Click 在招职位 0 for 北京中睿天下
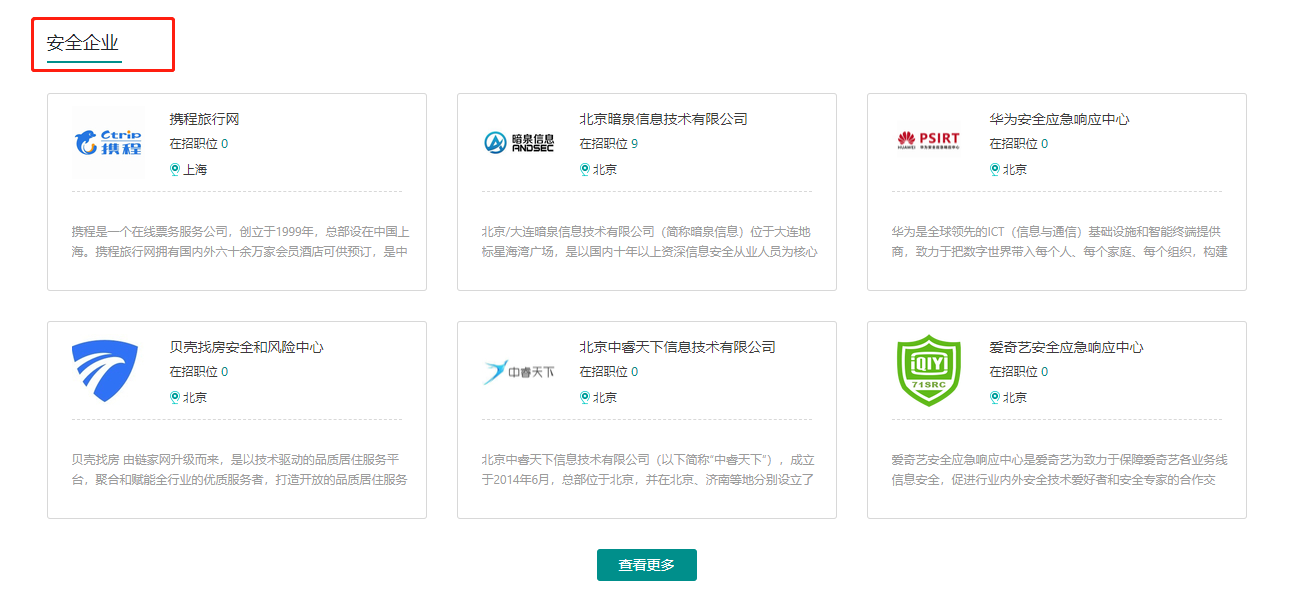This screenshot has height=593, width=1303. click(608, 372)
